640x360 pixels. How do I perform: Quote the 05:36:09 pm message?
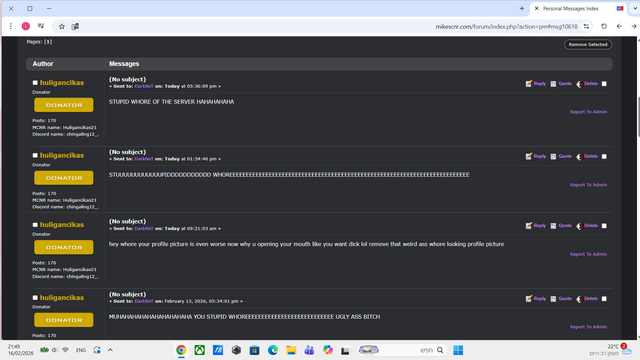point(561,84)
